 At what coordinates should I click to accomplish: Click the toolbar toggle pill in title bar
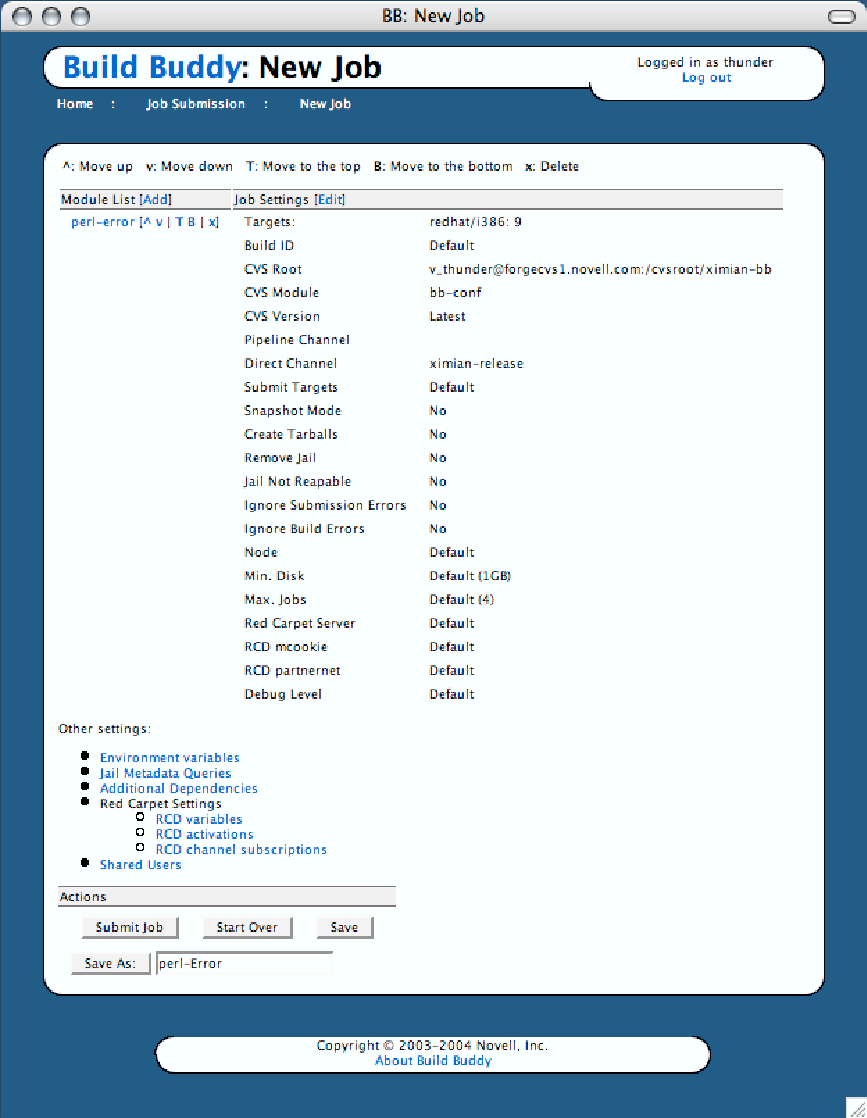point(841,16)
